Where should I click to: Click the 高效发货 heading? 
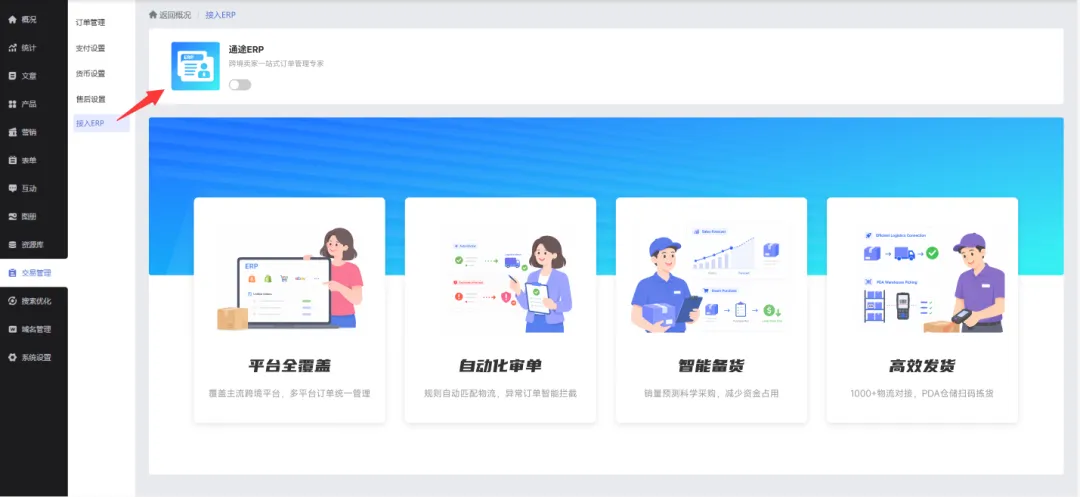coord(922,366)
